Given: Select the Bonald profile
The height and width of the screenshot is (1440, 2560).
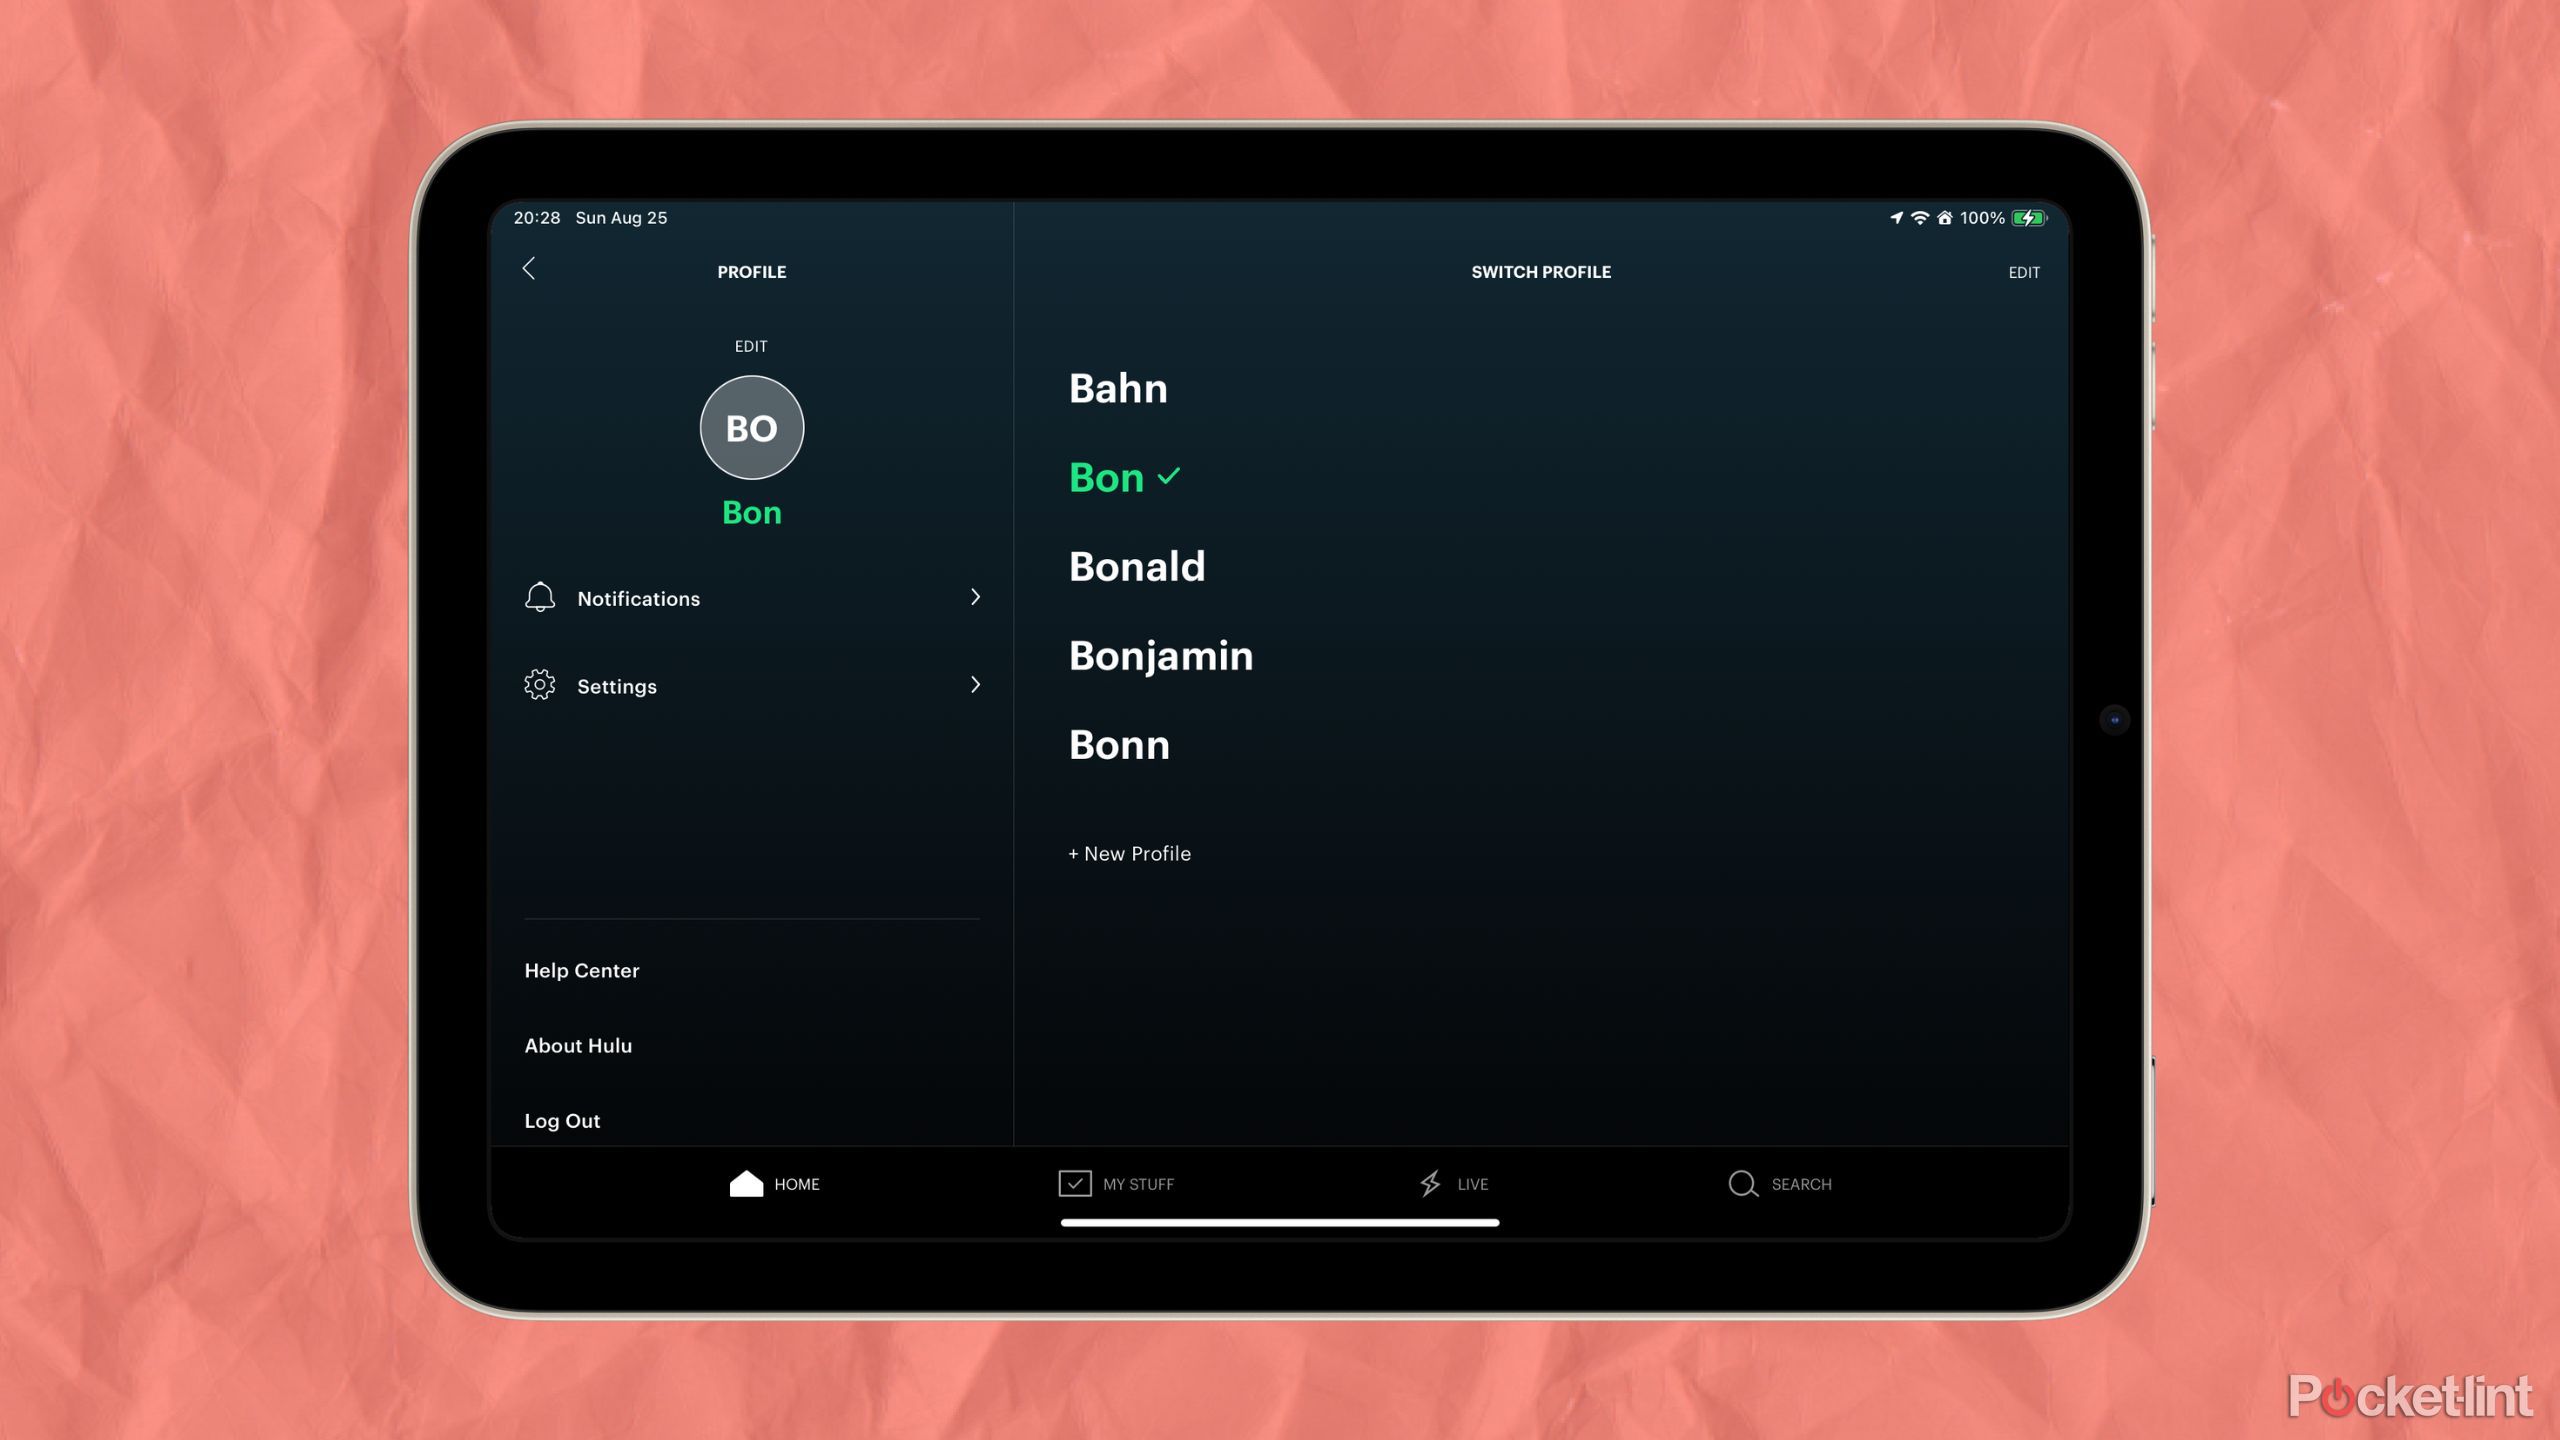Looking at the screenshot, I should [1138, 564].
